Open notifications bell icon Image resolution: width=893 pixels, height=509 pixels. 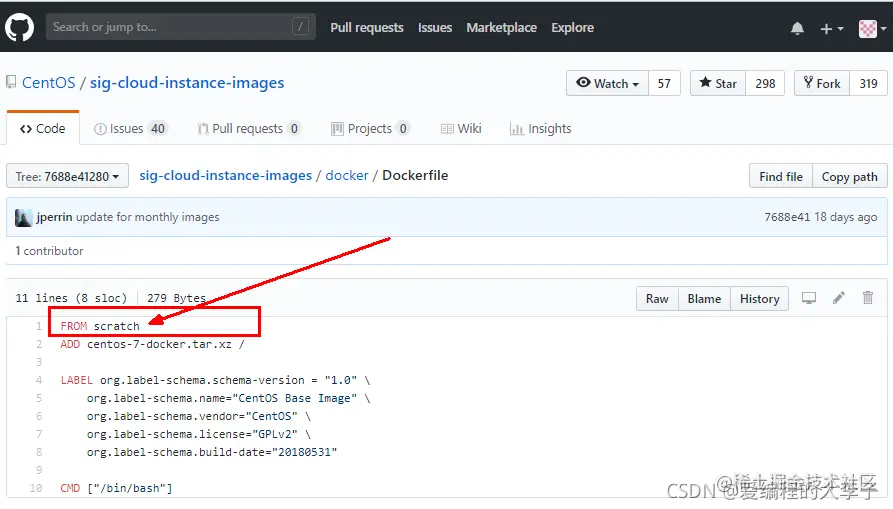click(797, 28)
